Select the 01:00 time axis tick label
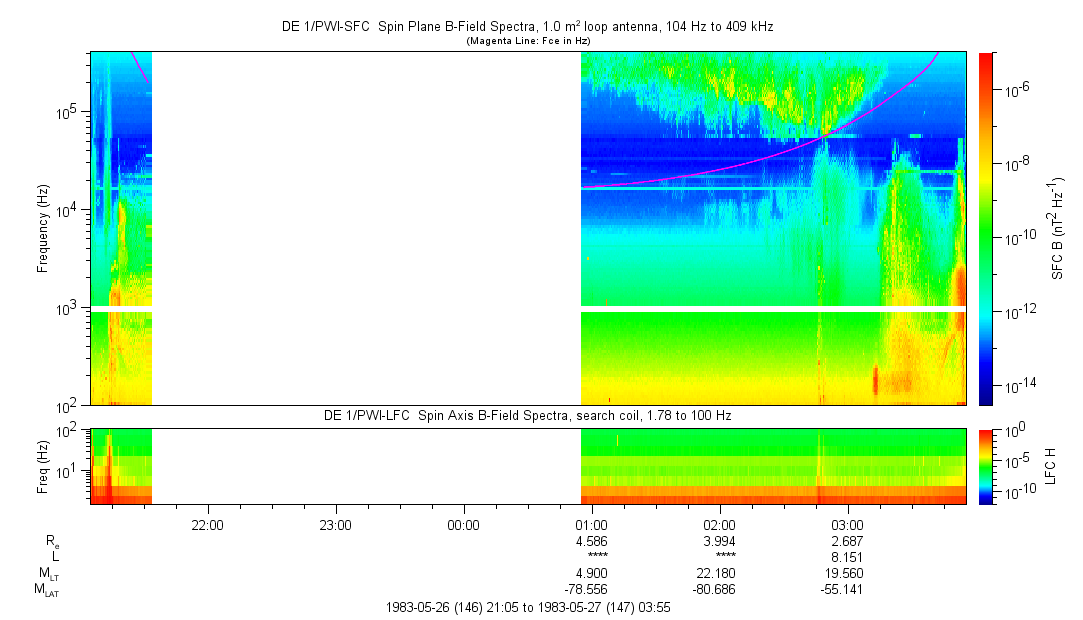 point(591,524)
